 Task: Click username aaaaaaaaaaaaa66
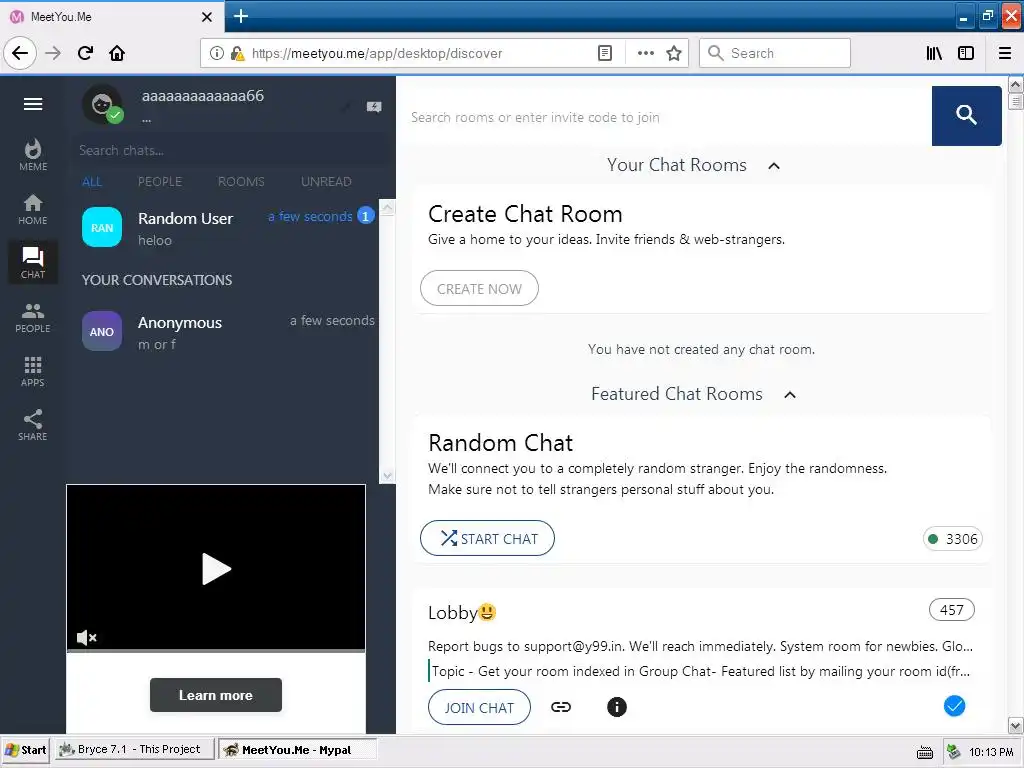tap(203, 96)
